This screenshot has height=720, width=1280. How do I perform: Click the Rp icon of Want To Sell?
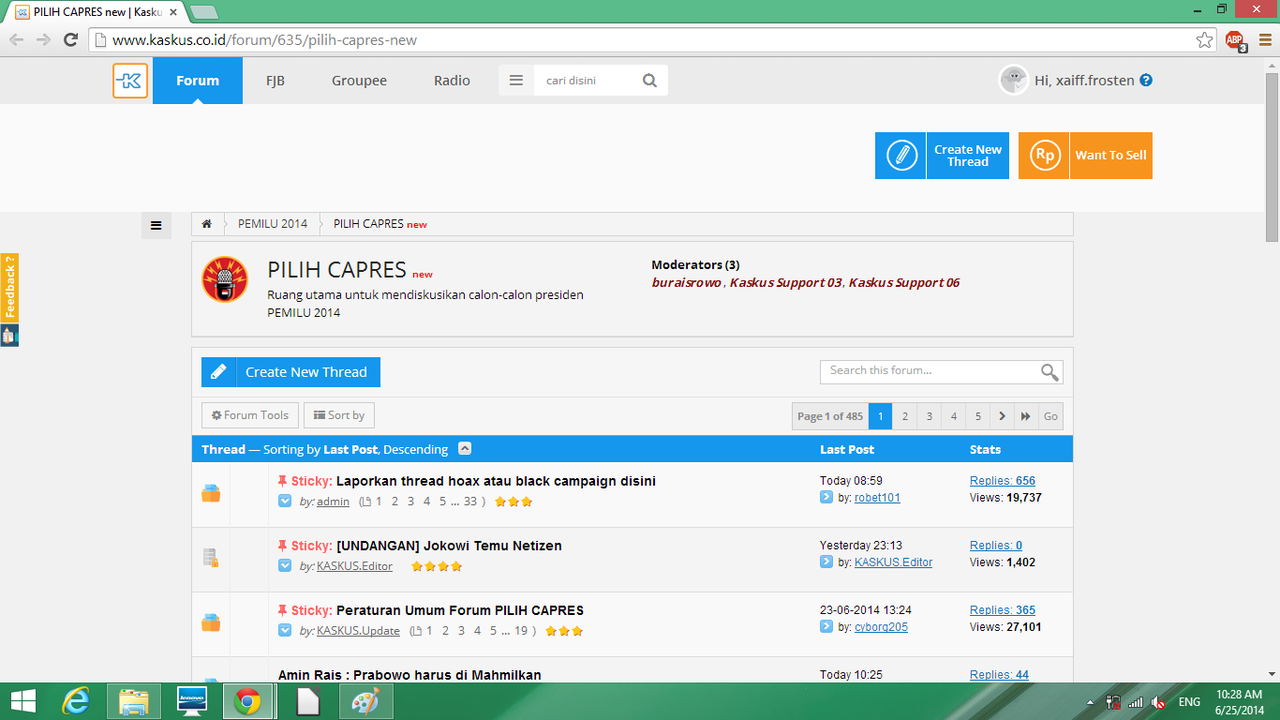pyautogui.click(x=1044, y=156)
